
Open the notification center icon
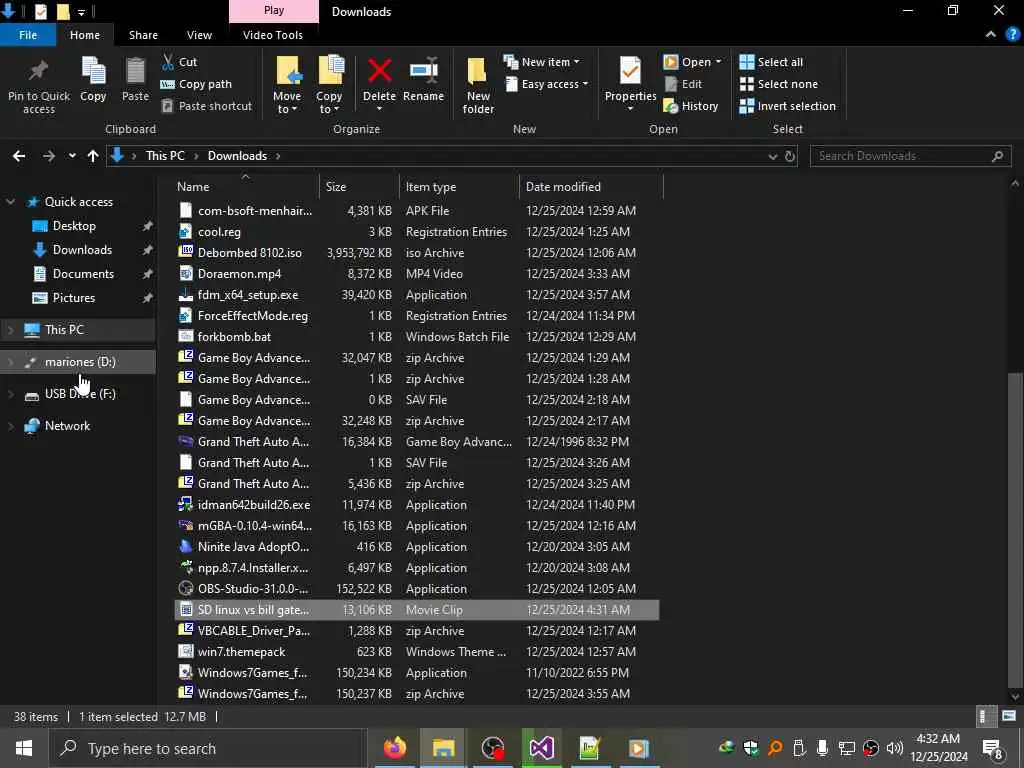pos(993,748)
